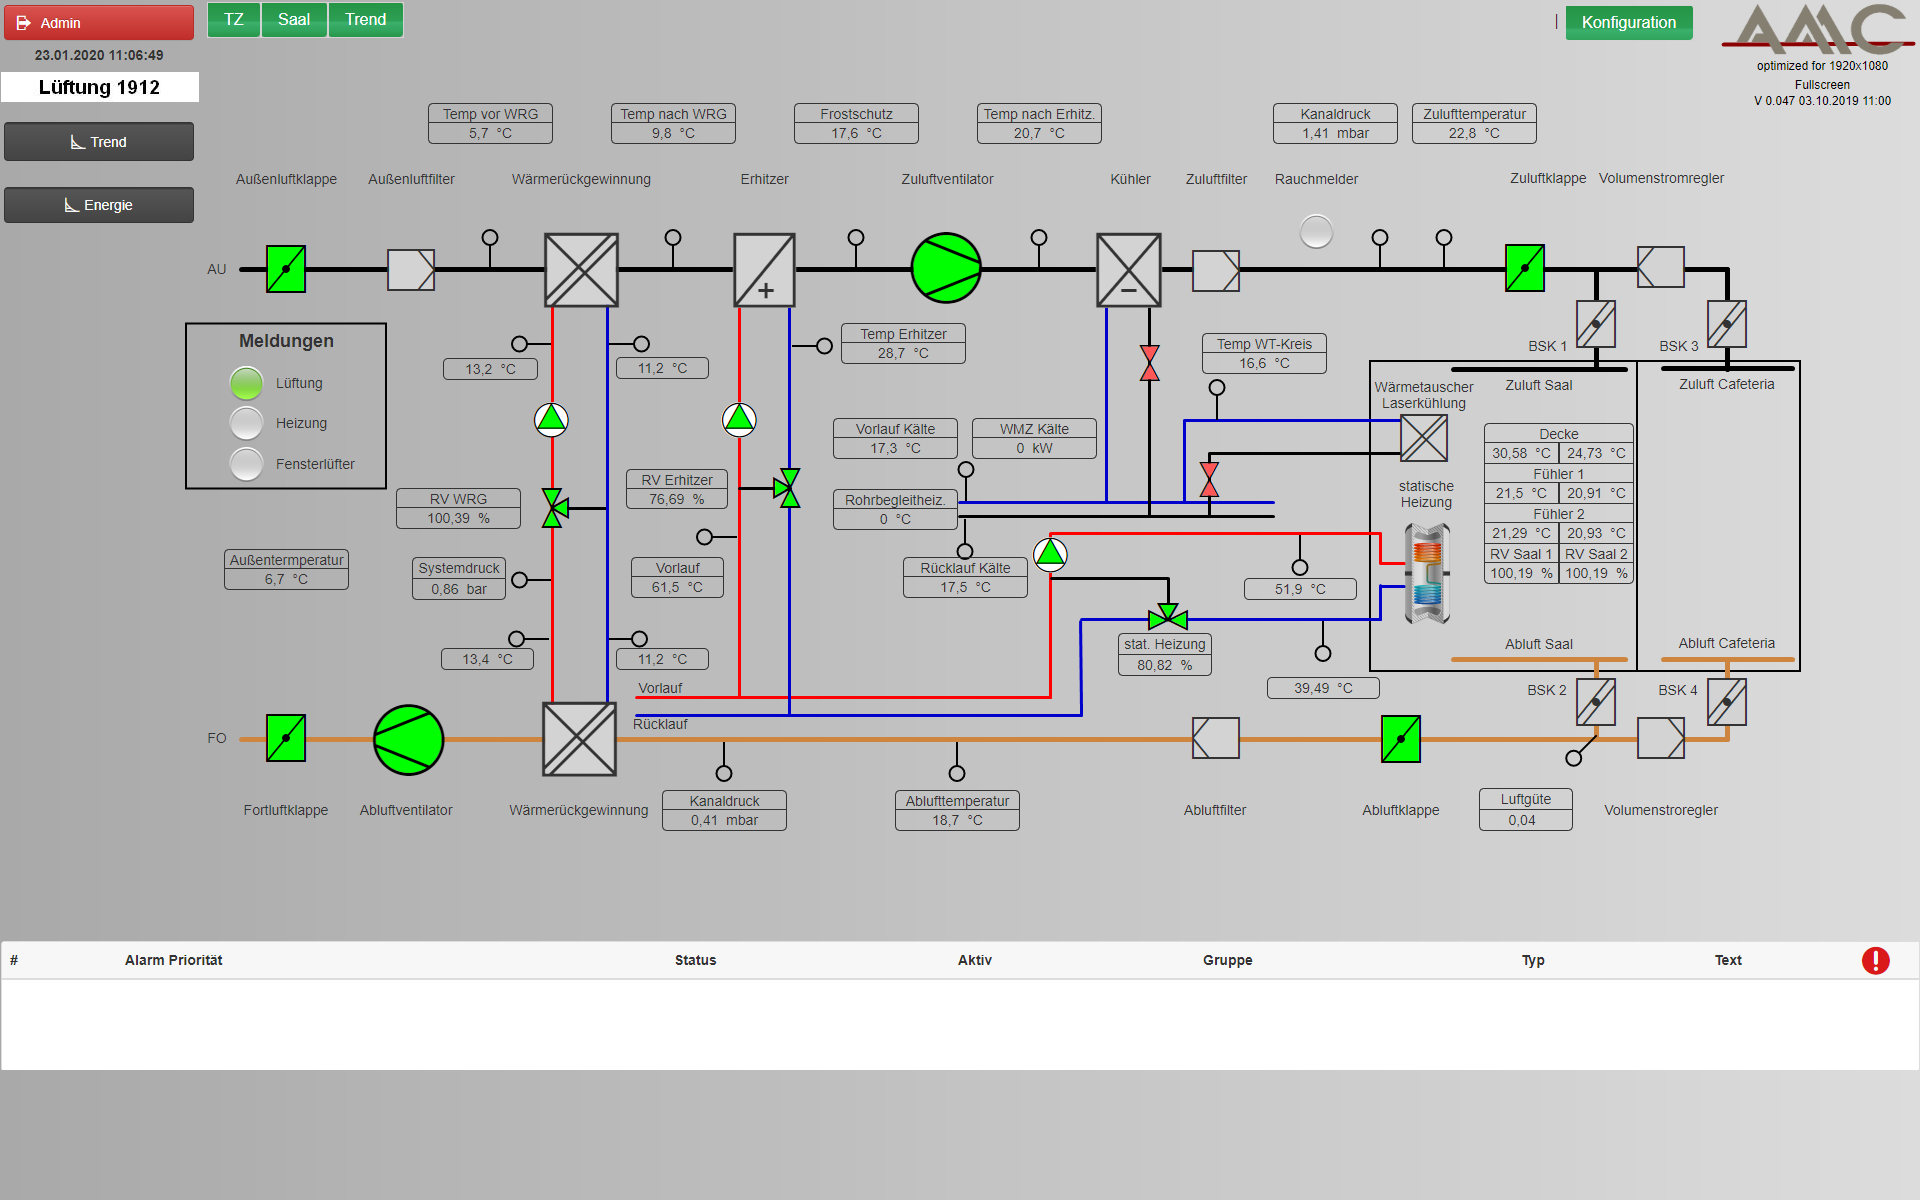Open the TZ tab
The width and height of the screenshot is (1920, 1200).
[x=234, y=20]
